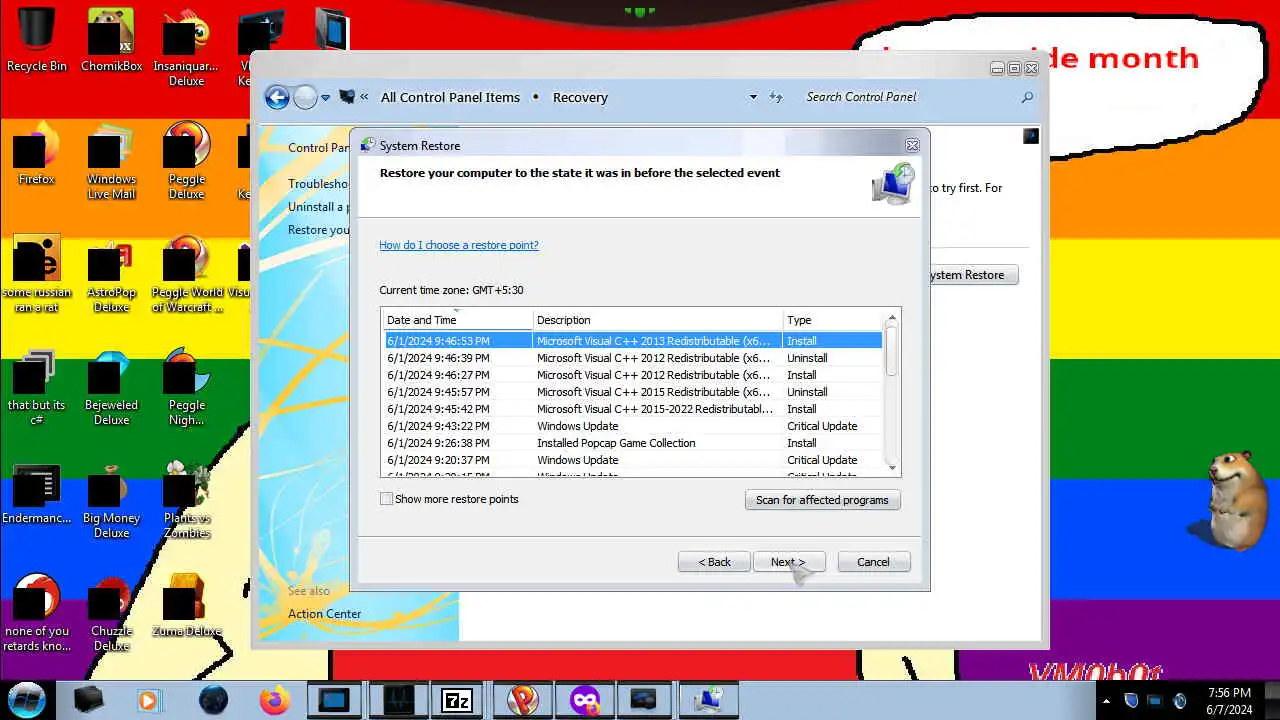
Task: Open the Peggle Deluxe desktop shortcut
Action: (x=186, y=160)
